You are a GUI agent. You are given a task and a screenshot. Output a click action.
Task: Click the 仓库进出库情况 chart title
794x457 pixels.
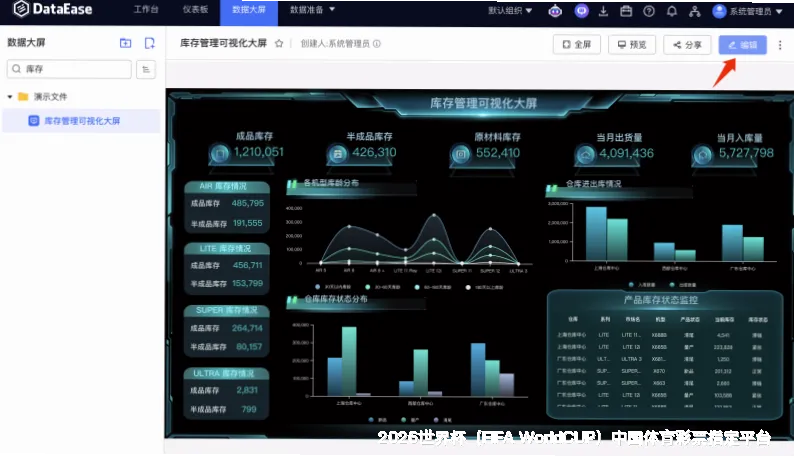click(593, 184)
